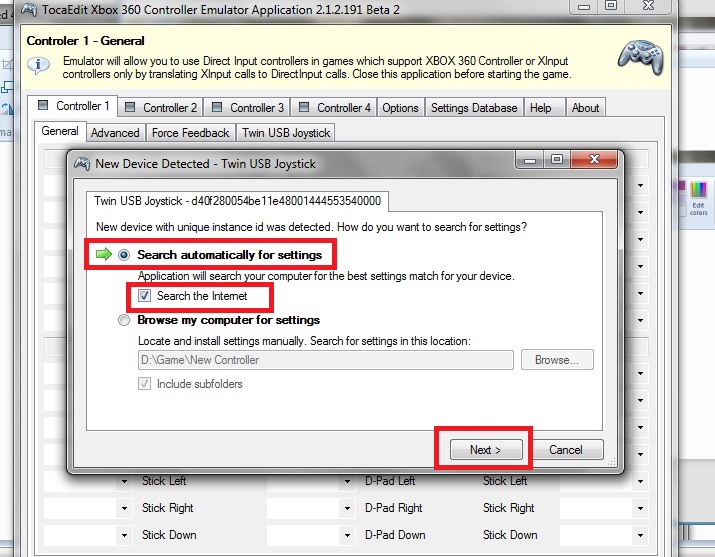Screen dimensions: 715x557
Task: Maximize the New Device Detected dialog
Action: click(557, 159)
